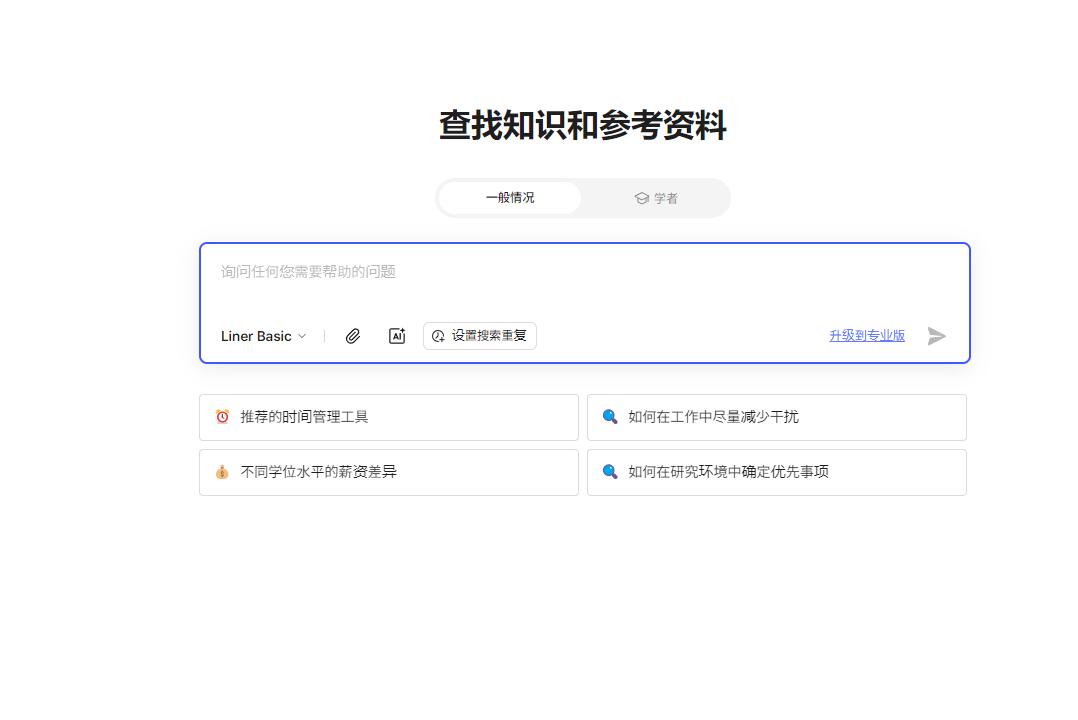1078x720 pixels.
Task: Click the 升级到专业版 link
Action: pyautogui.click(x=866, y=336)
